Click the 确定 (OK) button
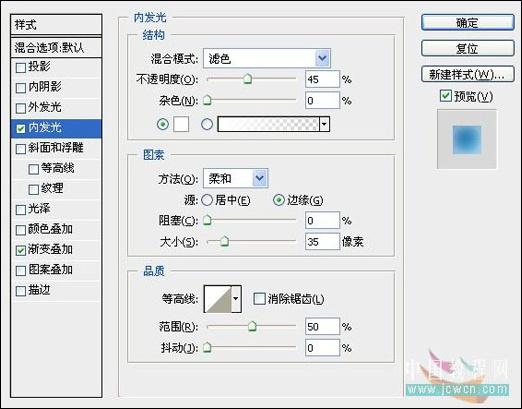This screenshot has height=409, width=522. tap(468, 23)
